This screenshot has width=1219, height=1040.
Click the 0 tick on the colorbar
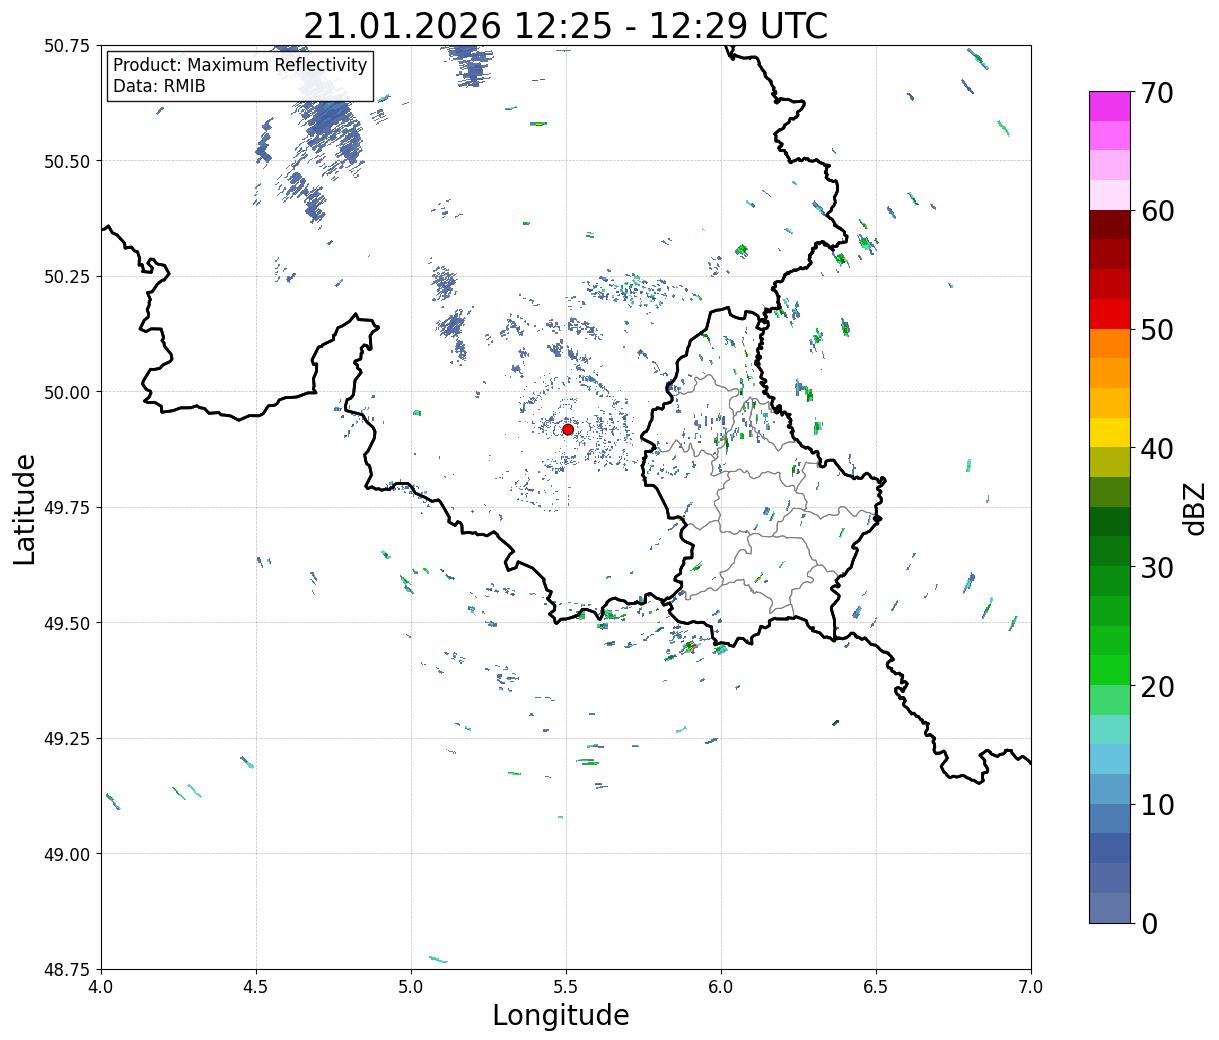coord(1149,923)
